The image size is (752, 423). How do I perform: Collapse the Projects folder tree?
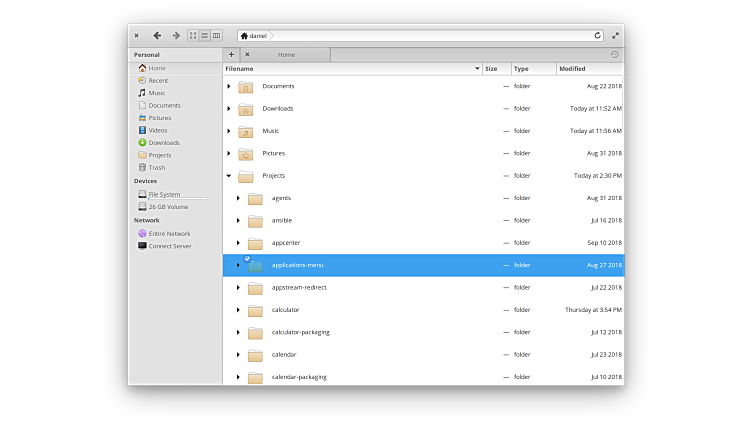pyautogui.click(x=229, y=176)
